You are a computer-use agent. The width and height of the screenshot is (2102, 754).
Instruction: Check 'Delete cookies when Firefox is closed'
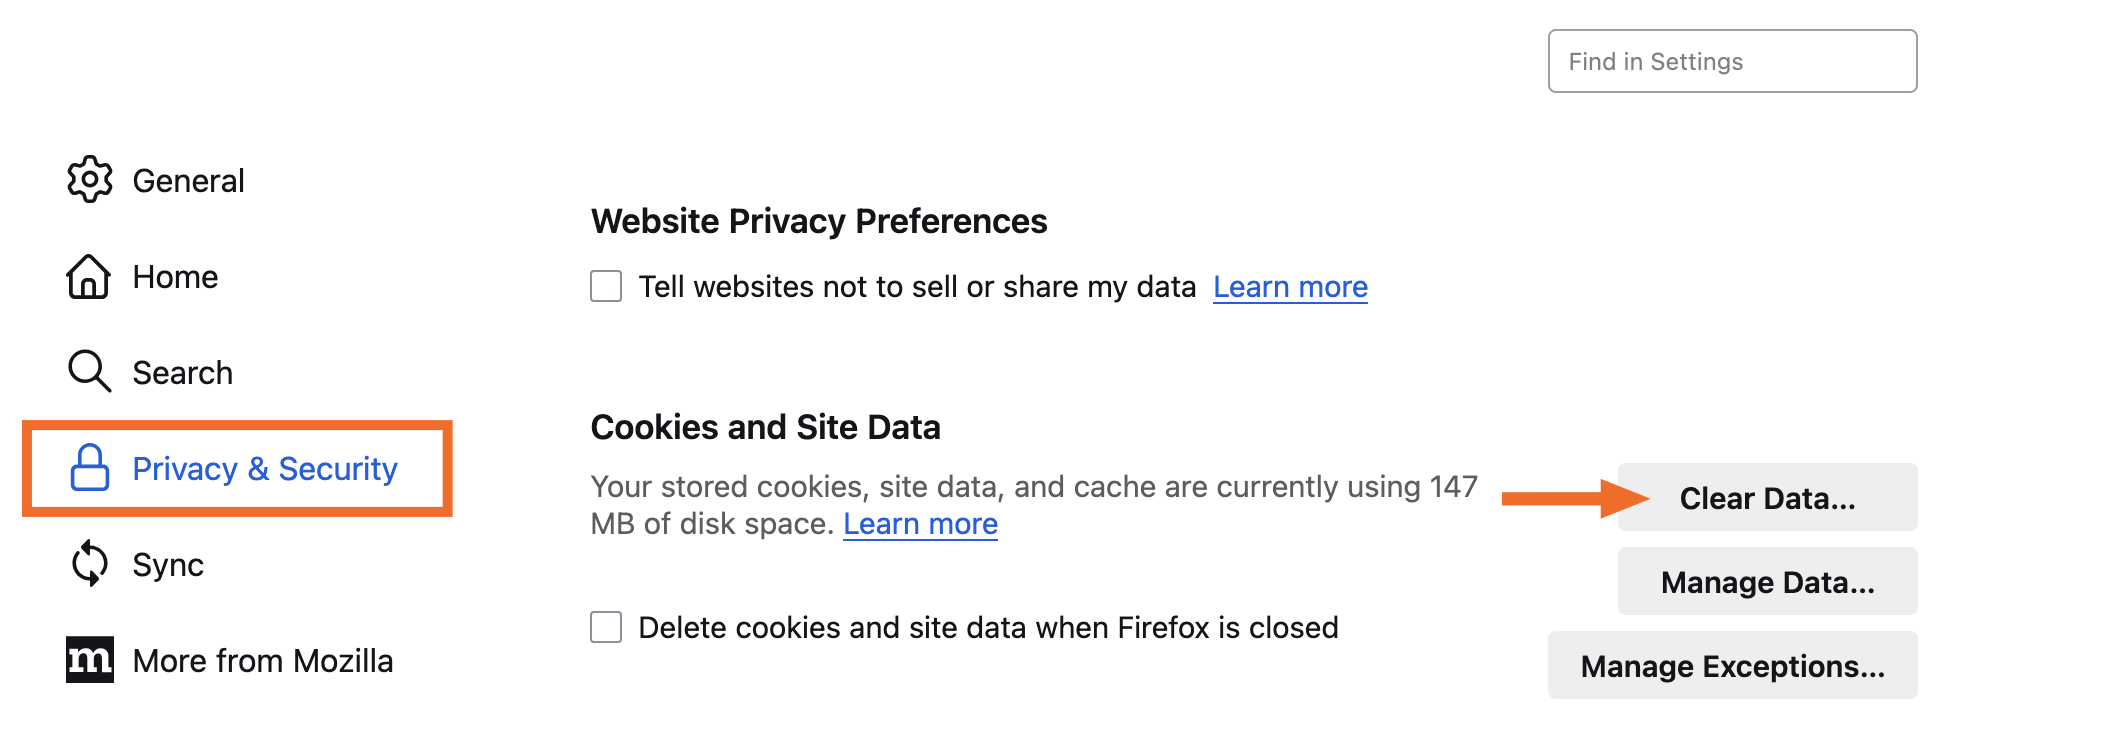[606, 627]
